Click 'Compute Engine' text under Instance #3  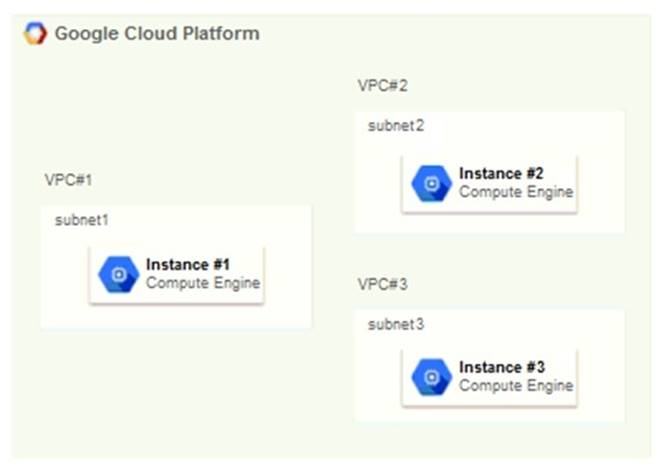point(516,386)
